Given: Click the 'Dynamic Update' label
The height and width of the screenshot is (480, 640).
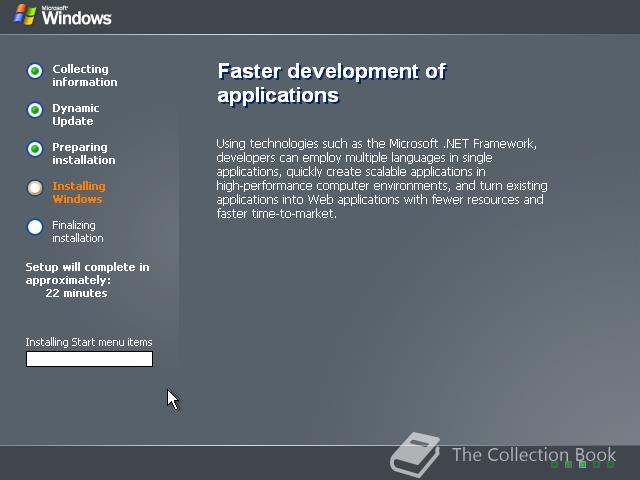Looking at the screenshot, I should point(76,115).
